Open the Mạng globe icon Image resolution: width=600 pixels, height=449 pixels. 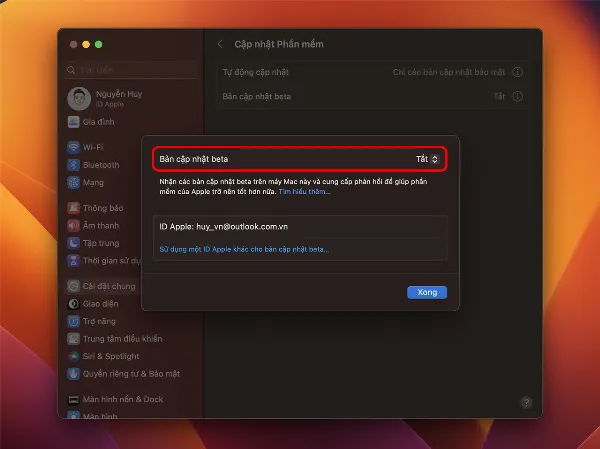73,182
